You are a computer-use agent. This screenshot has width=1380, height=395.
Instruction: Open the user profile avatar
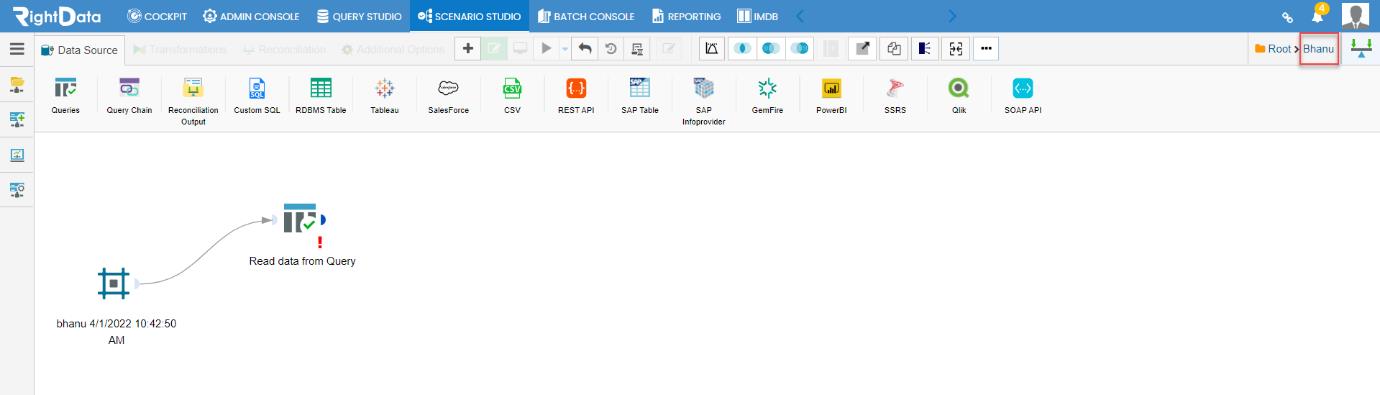1355,16
